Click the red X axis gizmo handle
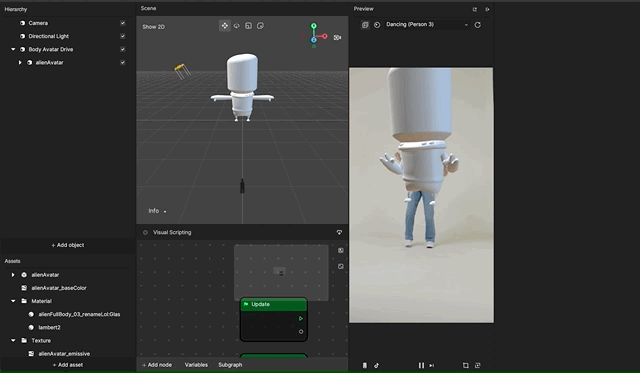This screenshot has width=640, height=373. 325,36
